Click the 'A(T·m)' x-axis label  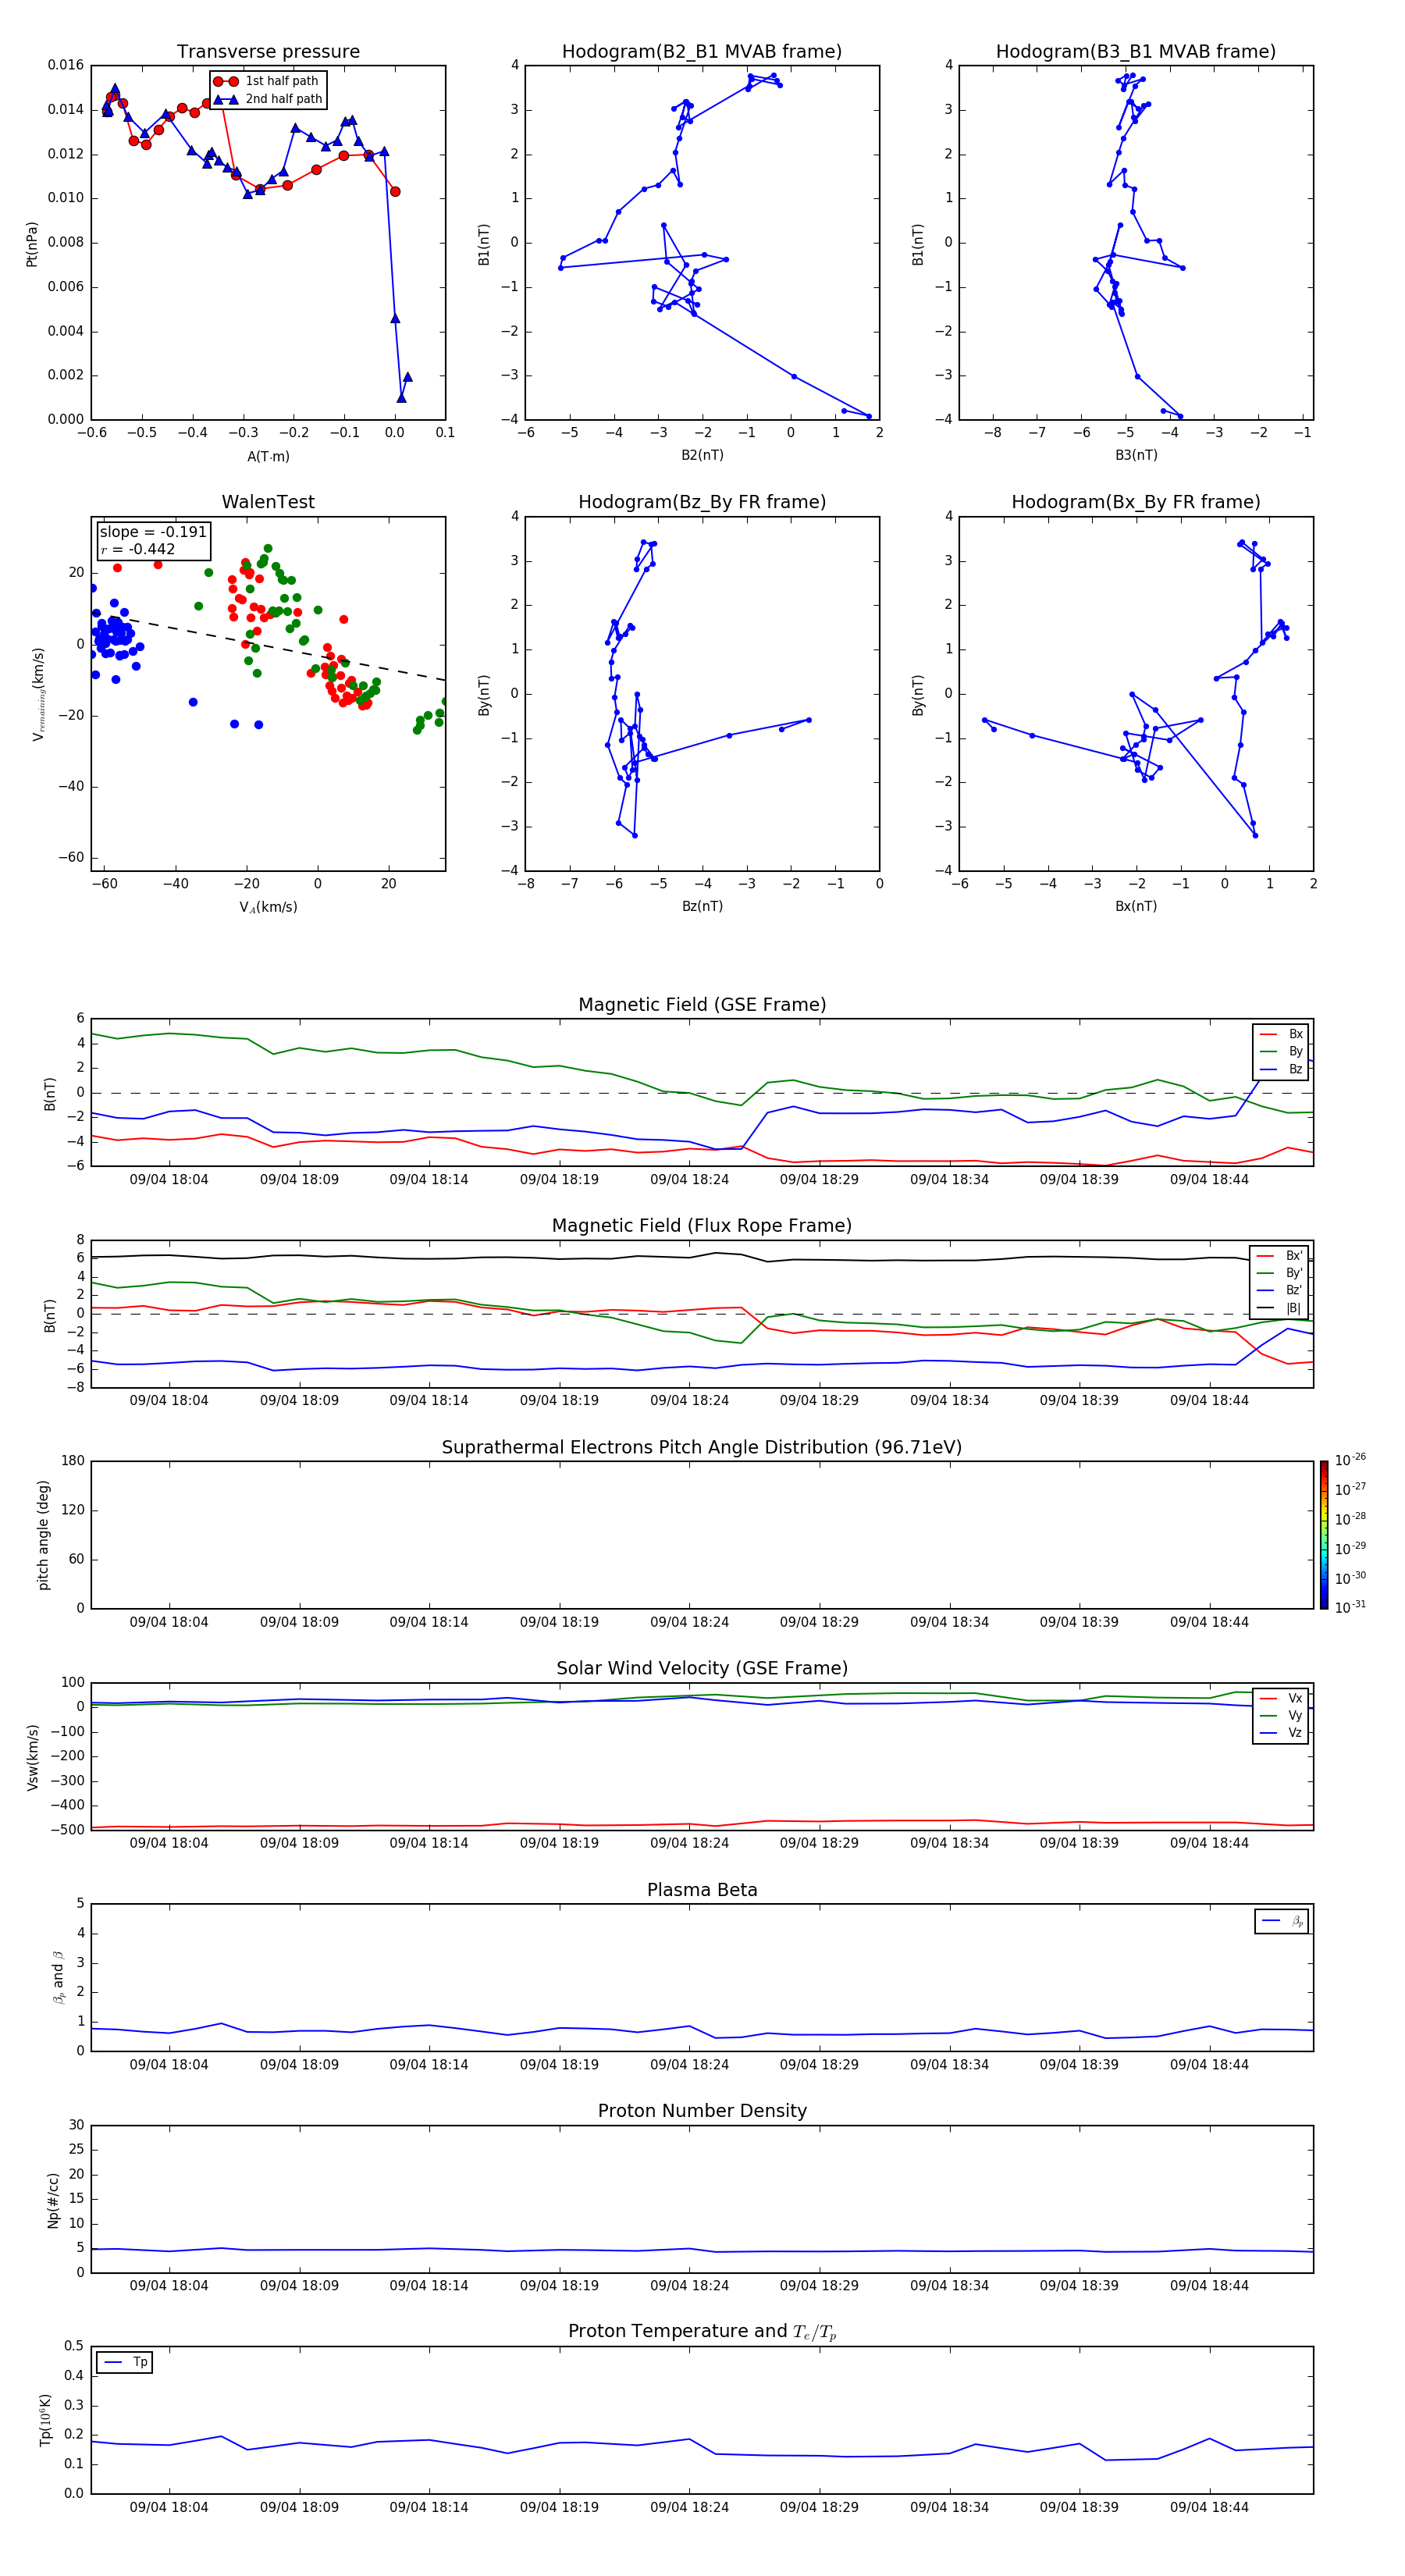[x=268, y=456]
